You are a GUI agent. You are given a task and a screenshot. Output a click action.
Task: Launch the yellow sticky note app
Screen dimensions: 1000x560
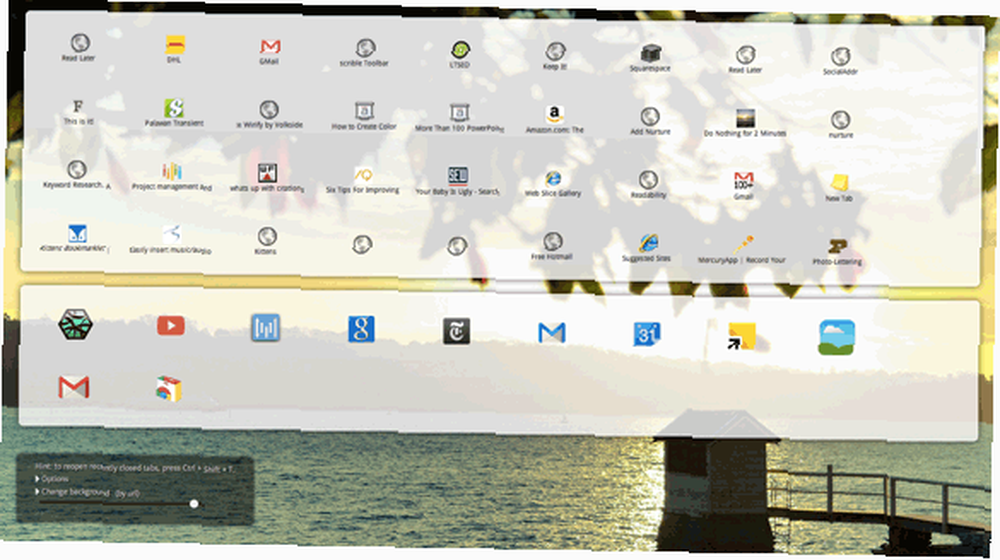click(x=742, y=336)
